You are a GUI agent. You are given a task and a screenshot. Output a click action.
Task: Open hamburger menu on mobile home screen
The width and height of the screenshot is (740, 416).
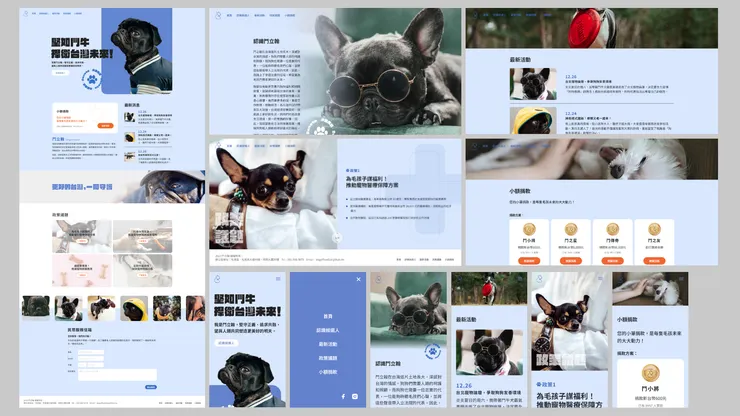(278, 279)
